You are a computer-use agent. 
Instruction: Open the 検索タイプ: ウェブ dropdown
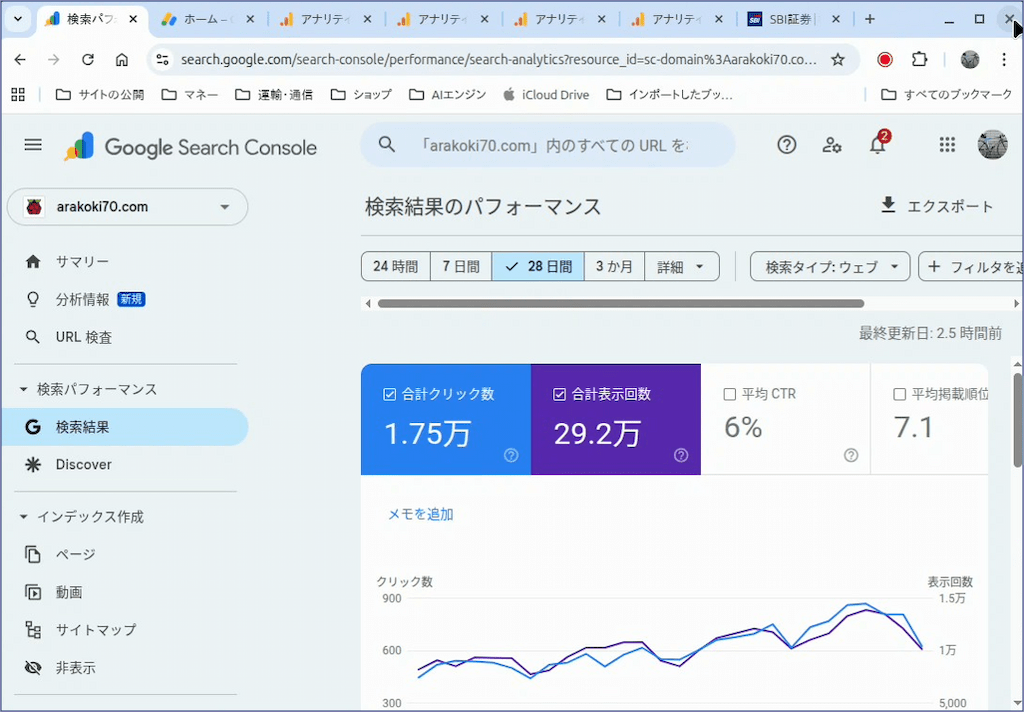coord(830,267)
